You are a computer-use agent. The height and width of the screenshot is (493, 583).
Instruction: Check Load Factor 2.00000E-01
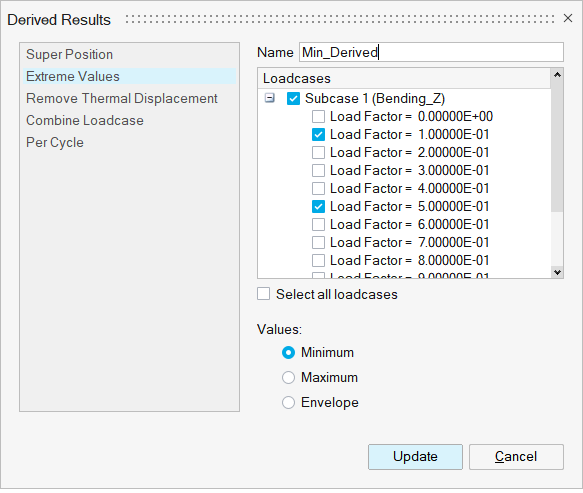click(x=318, y=152)
